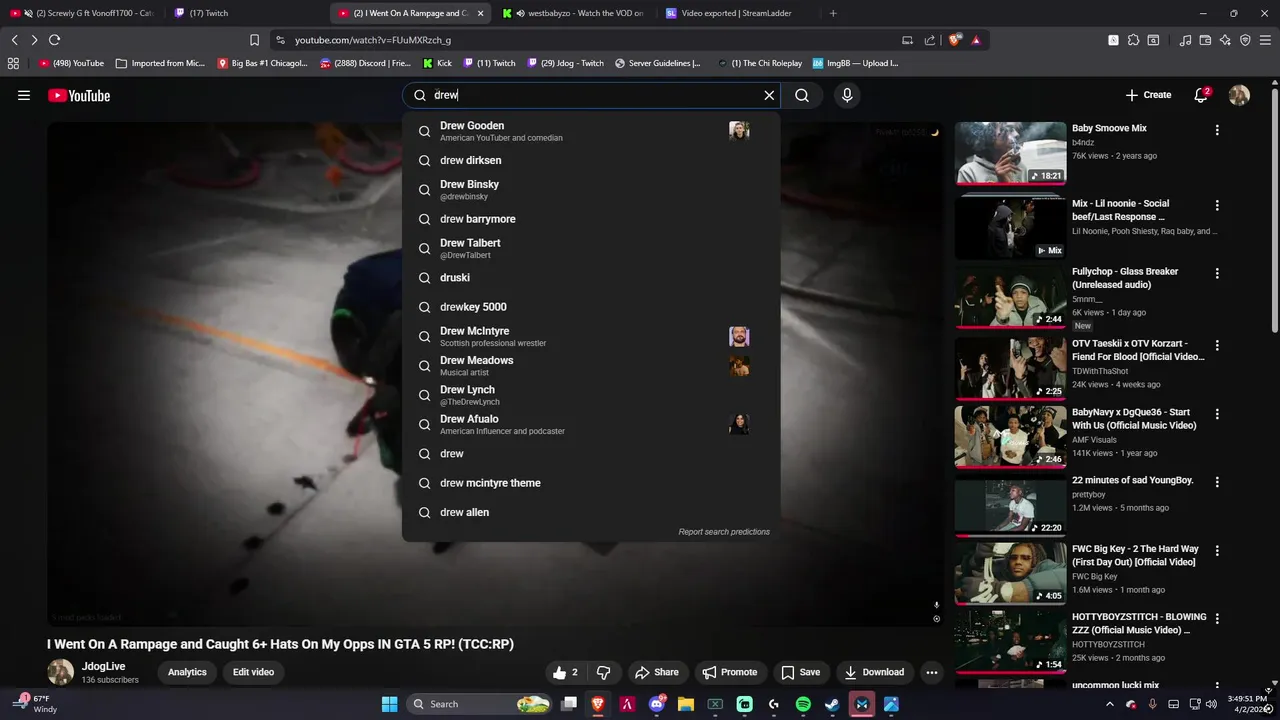The width and height of the screenshot is (1280, 720).
Task: Submit search with the magnifier button
Action: click(802, 95)
